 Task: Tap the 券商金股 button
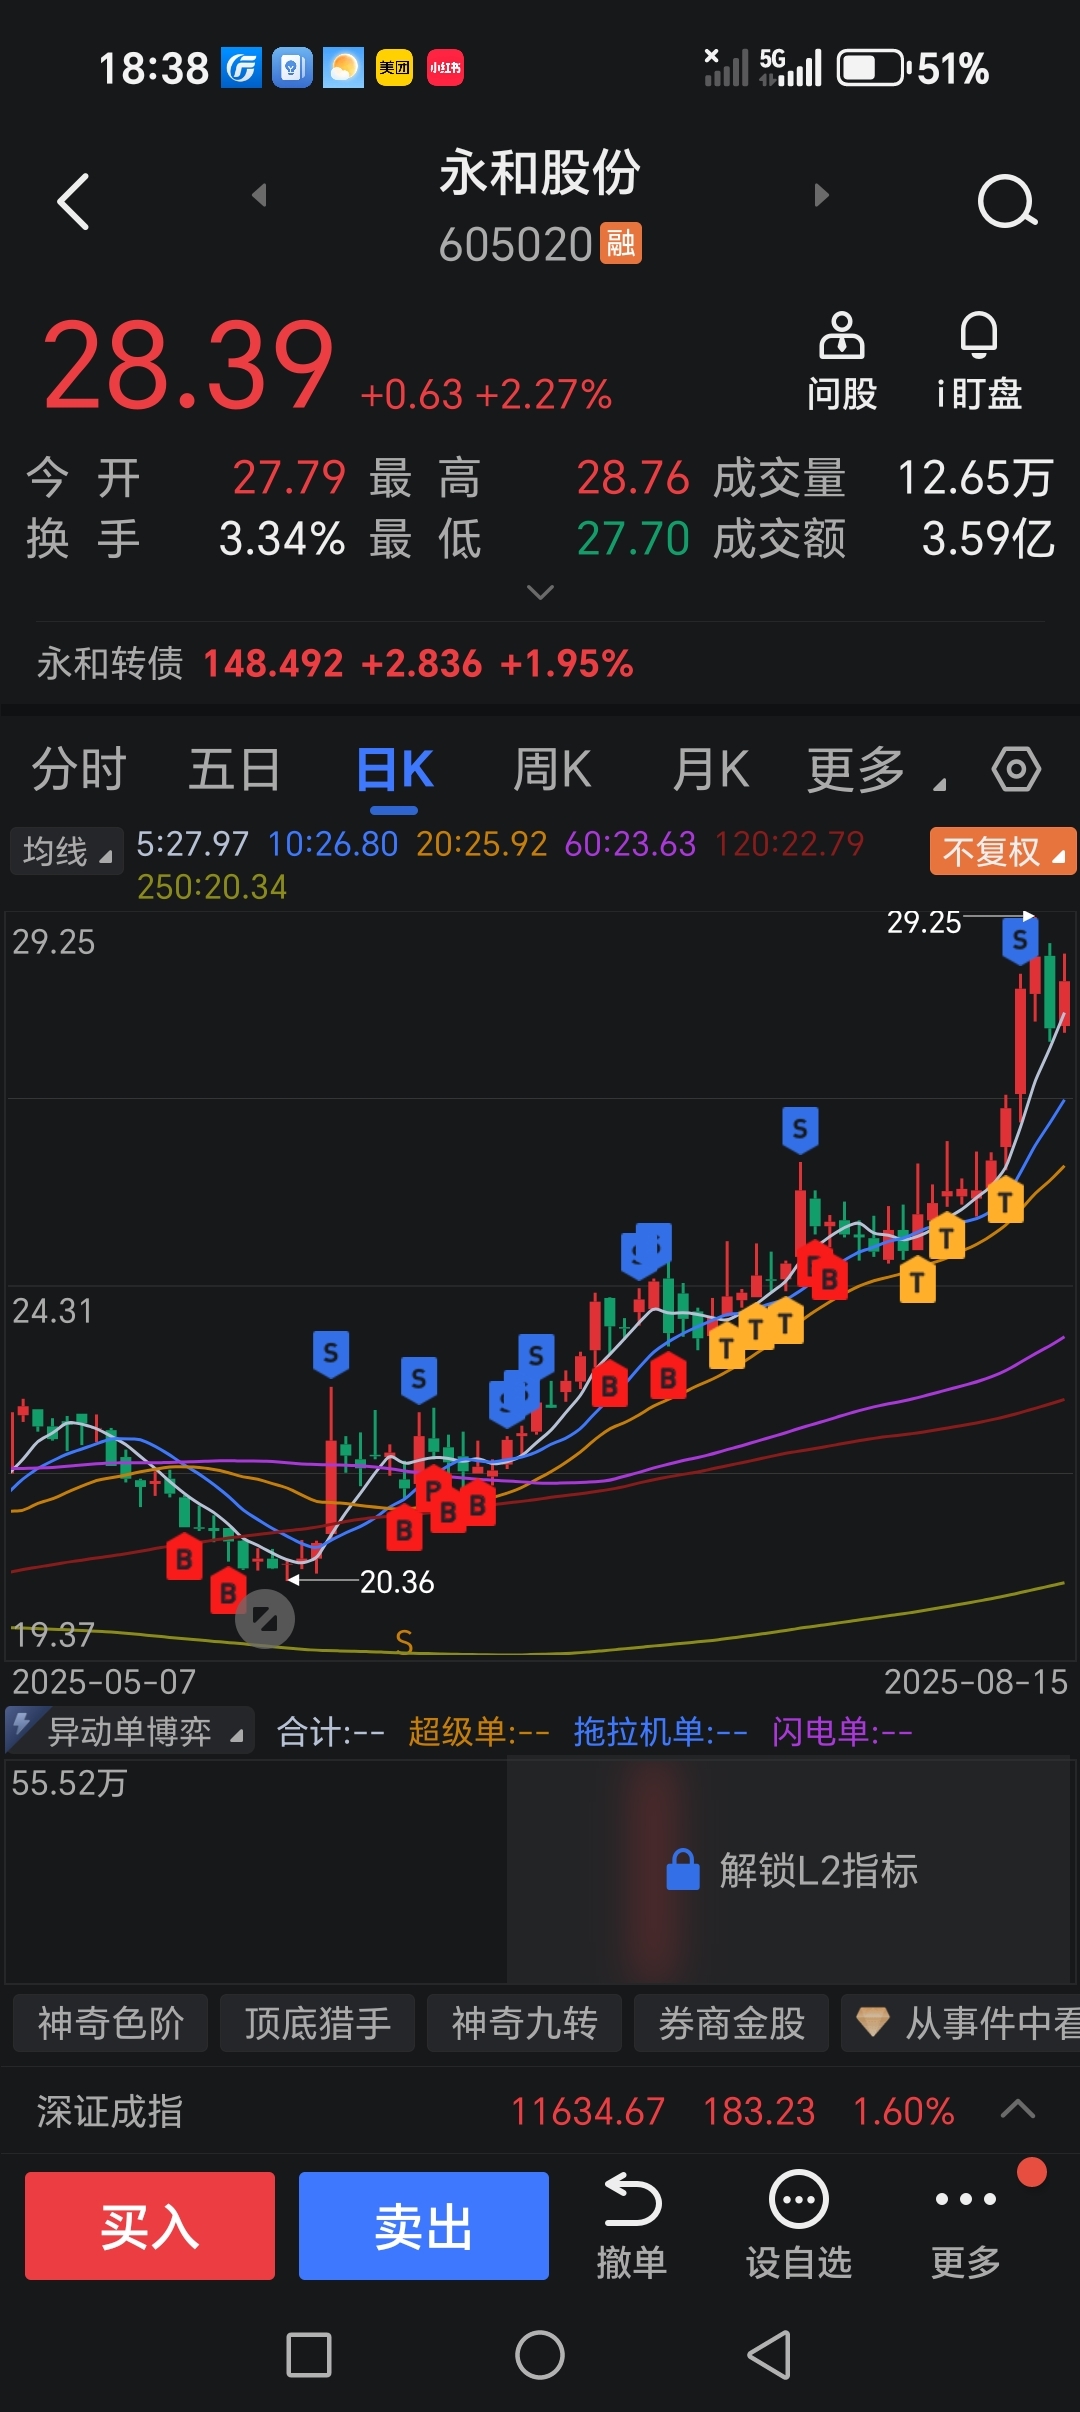731,2023
